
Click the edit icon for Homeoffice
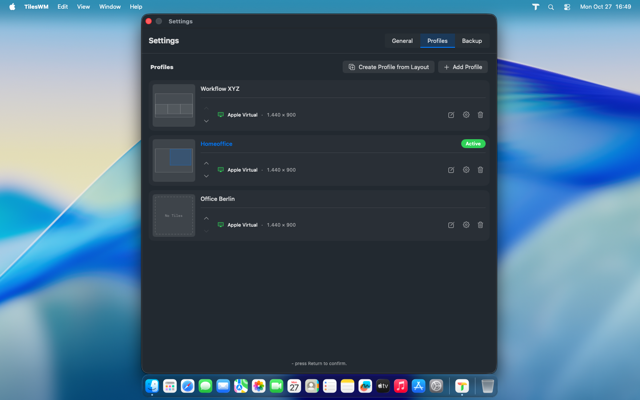coord(451,170)
